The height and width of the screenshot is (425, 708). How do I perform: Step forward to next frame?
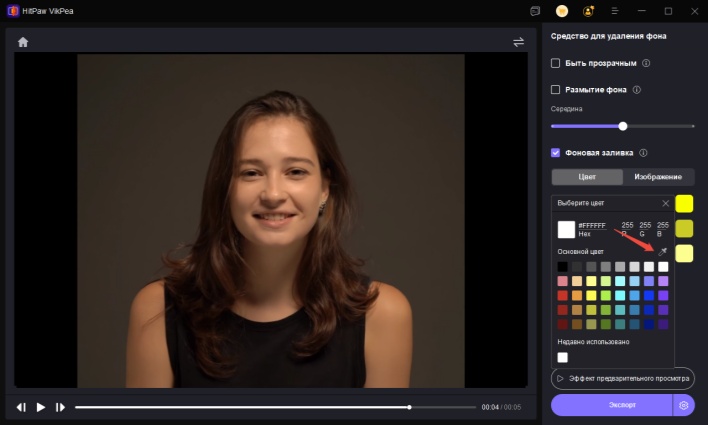60,407
